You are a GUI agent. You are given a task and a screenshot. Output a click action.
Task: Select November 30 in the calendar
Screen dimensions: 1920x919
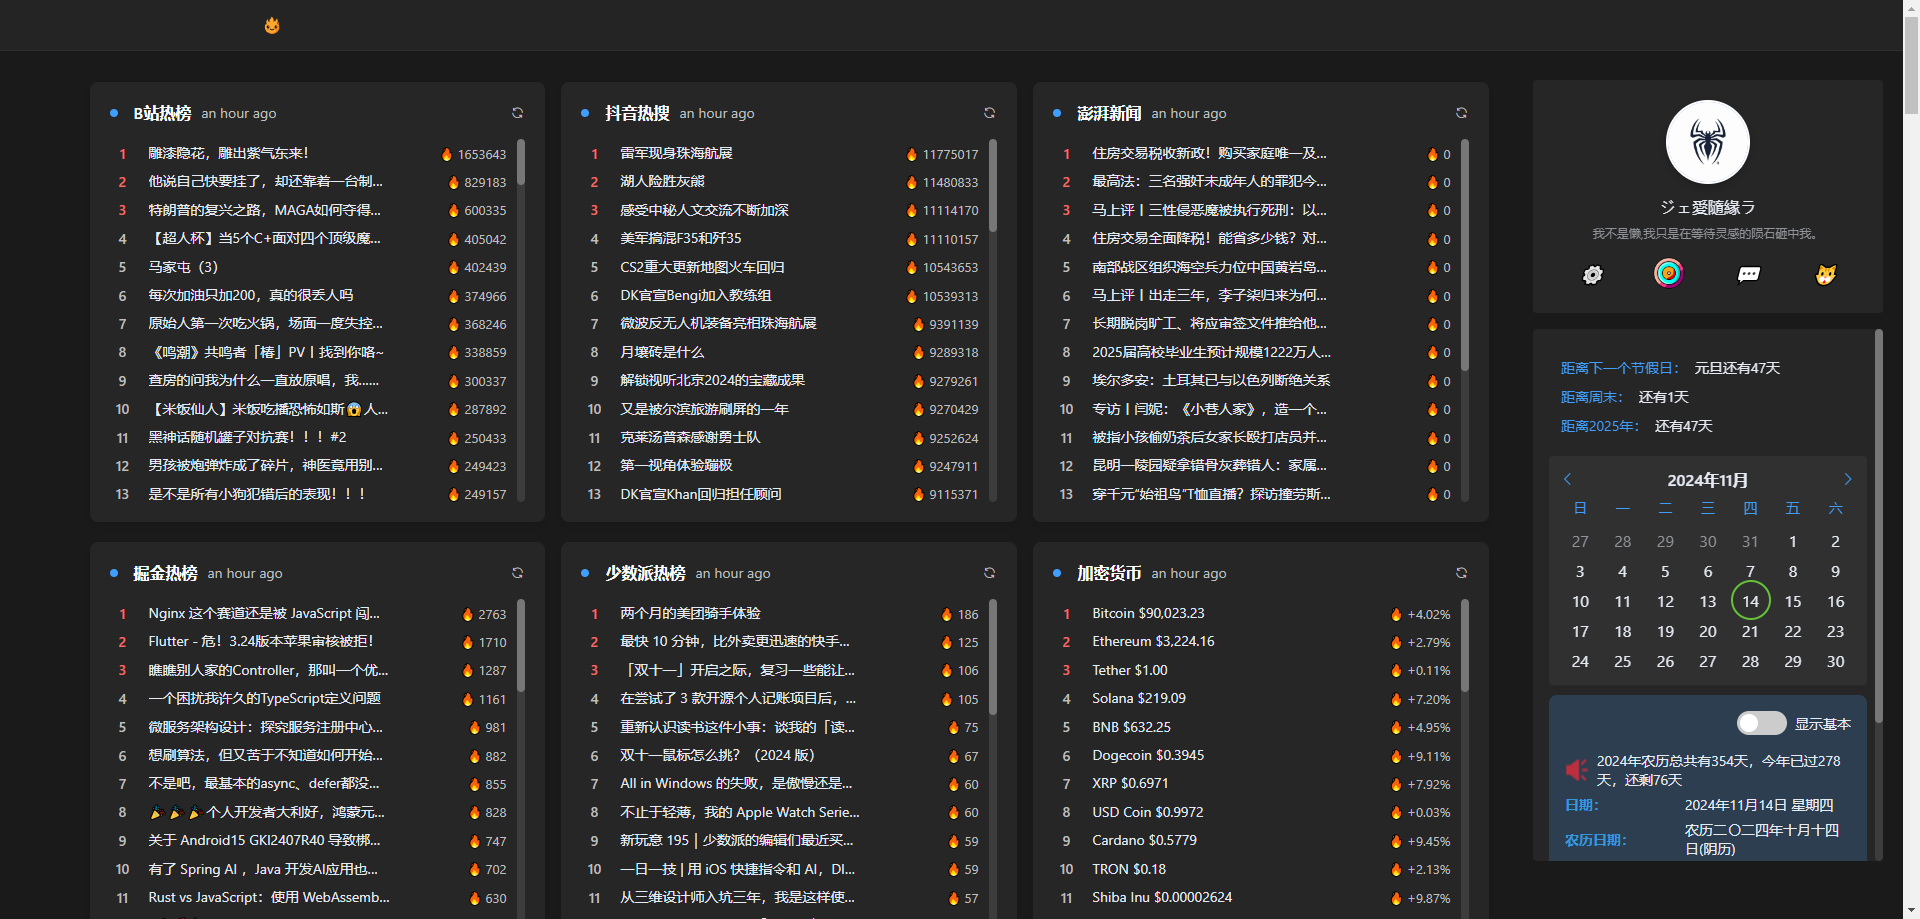coord(1836,661)
